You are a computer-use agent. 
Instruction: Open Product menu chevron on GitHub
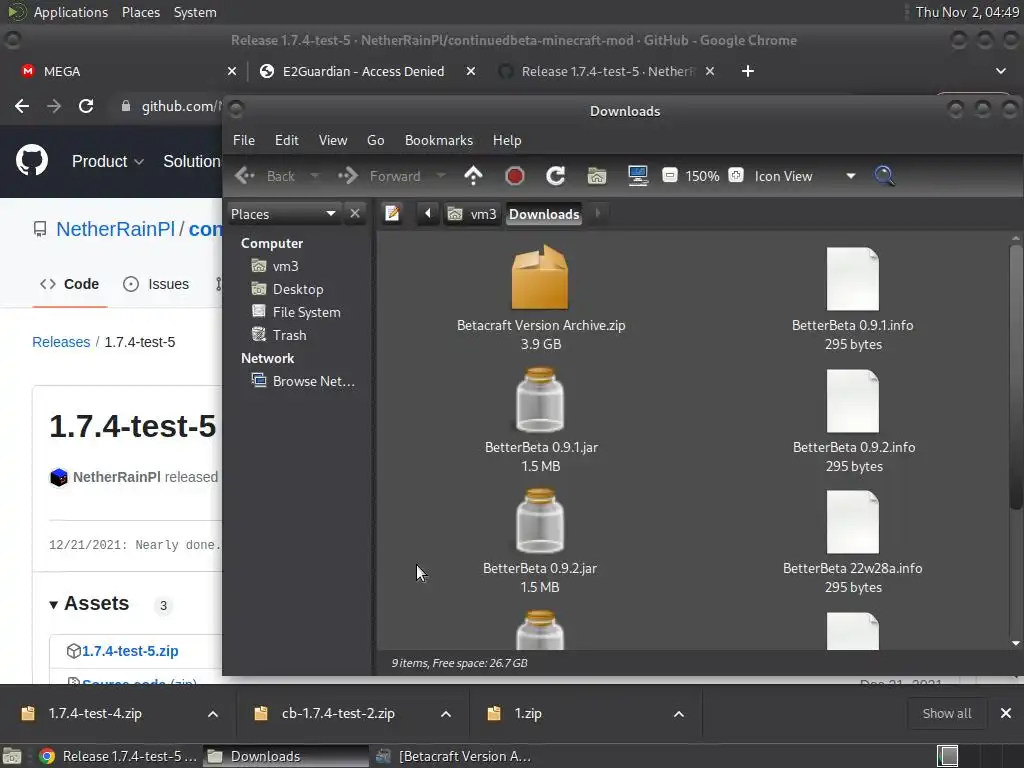point(138,161)
